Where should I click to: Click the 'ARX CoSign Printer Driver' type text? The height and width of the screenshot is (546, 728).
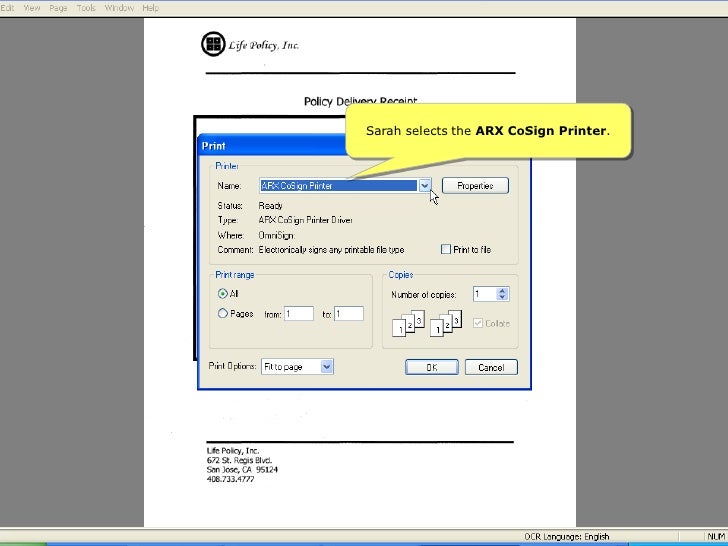tap(306, 220)
